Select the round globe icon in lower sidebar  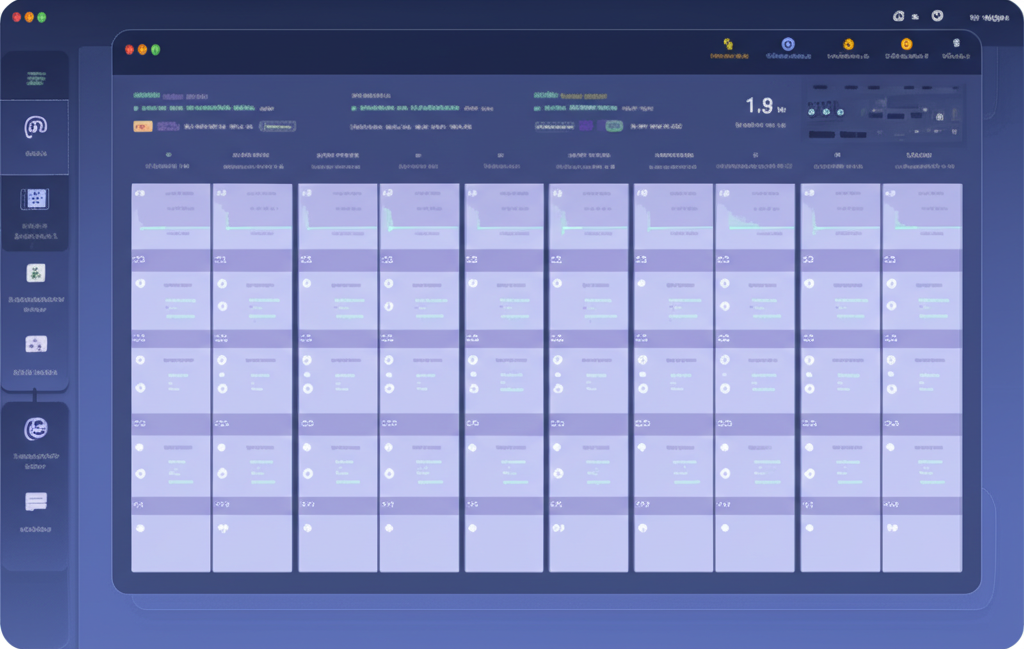36,429
